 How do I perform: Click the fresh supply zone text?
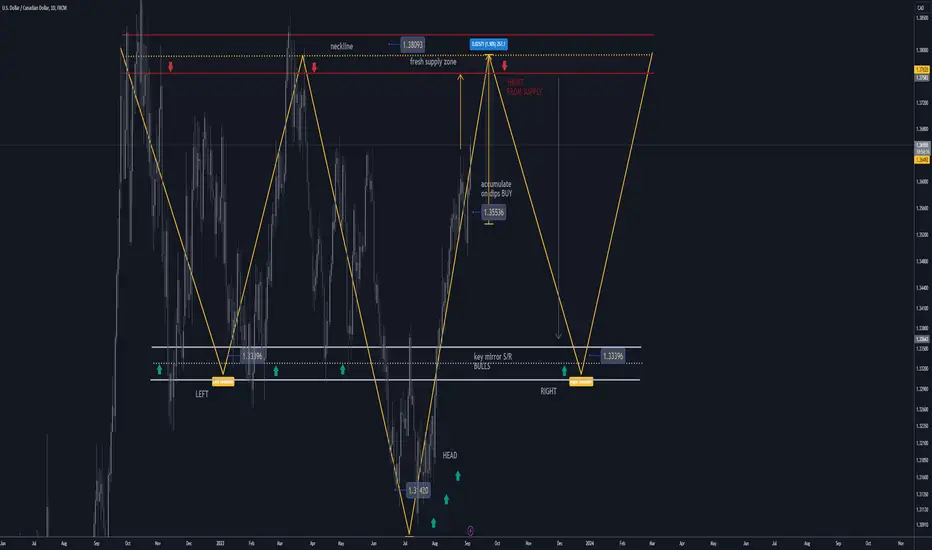tap(433, 62)
